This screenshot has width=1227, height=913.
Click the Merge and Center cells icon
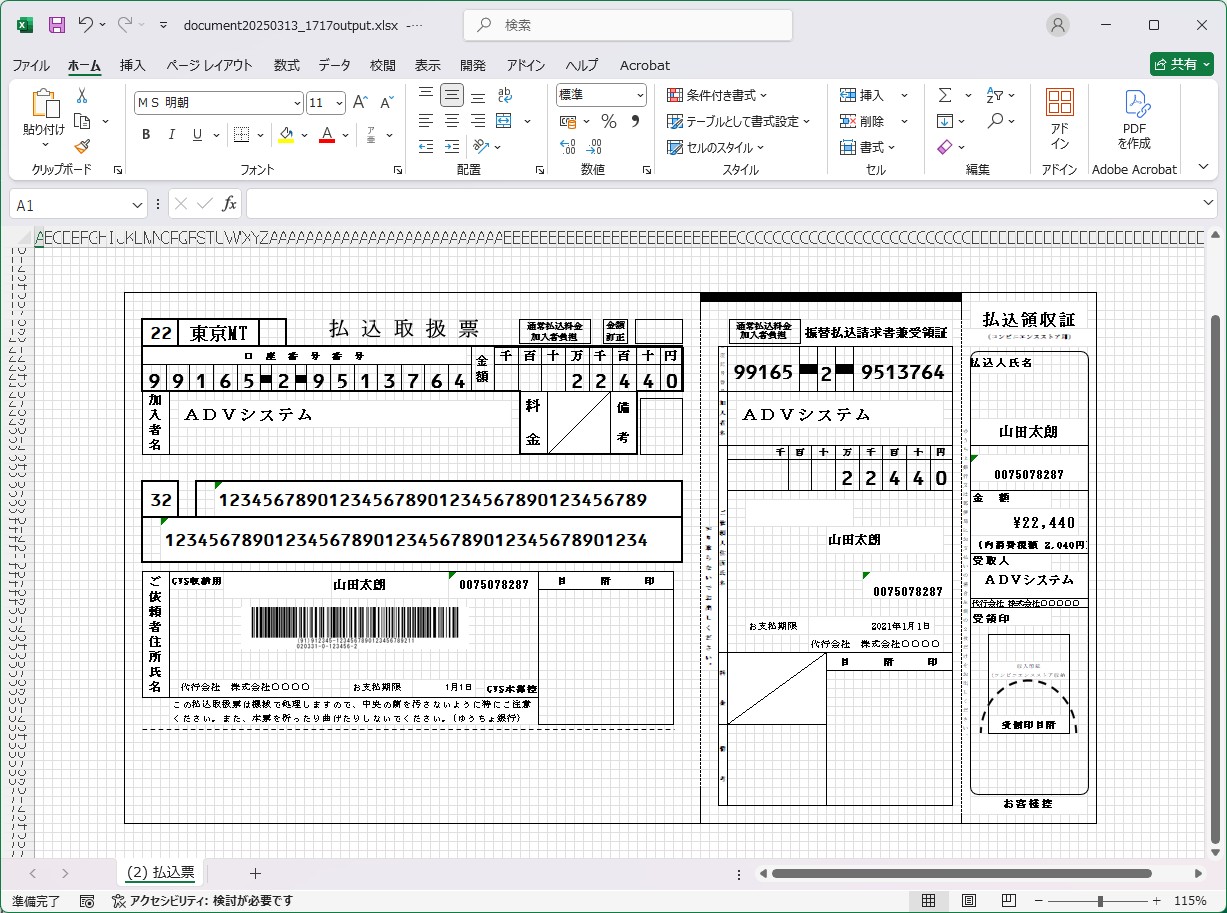click(x=504, y=121)
